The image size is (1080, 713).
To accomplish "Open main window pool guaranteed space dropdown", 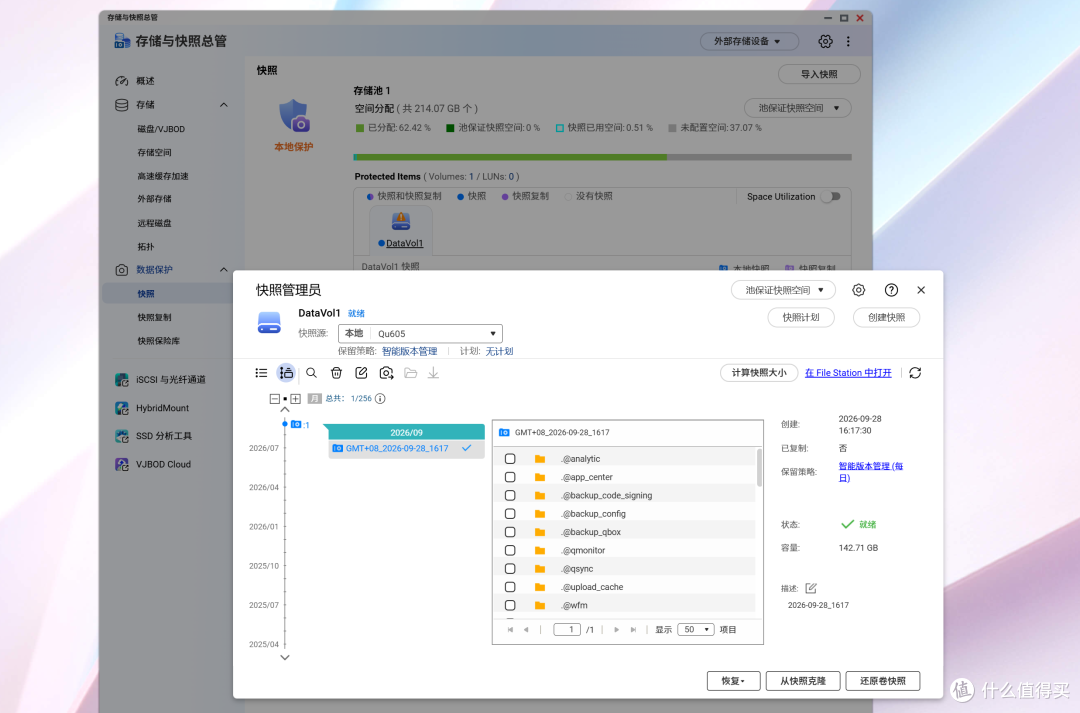I will 798,108.
